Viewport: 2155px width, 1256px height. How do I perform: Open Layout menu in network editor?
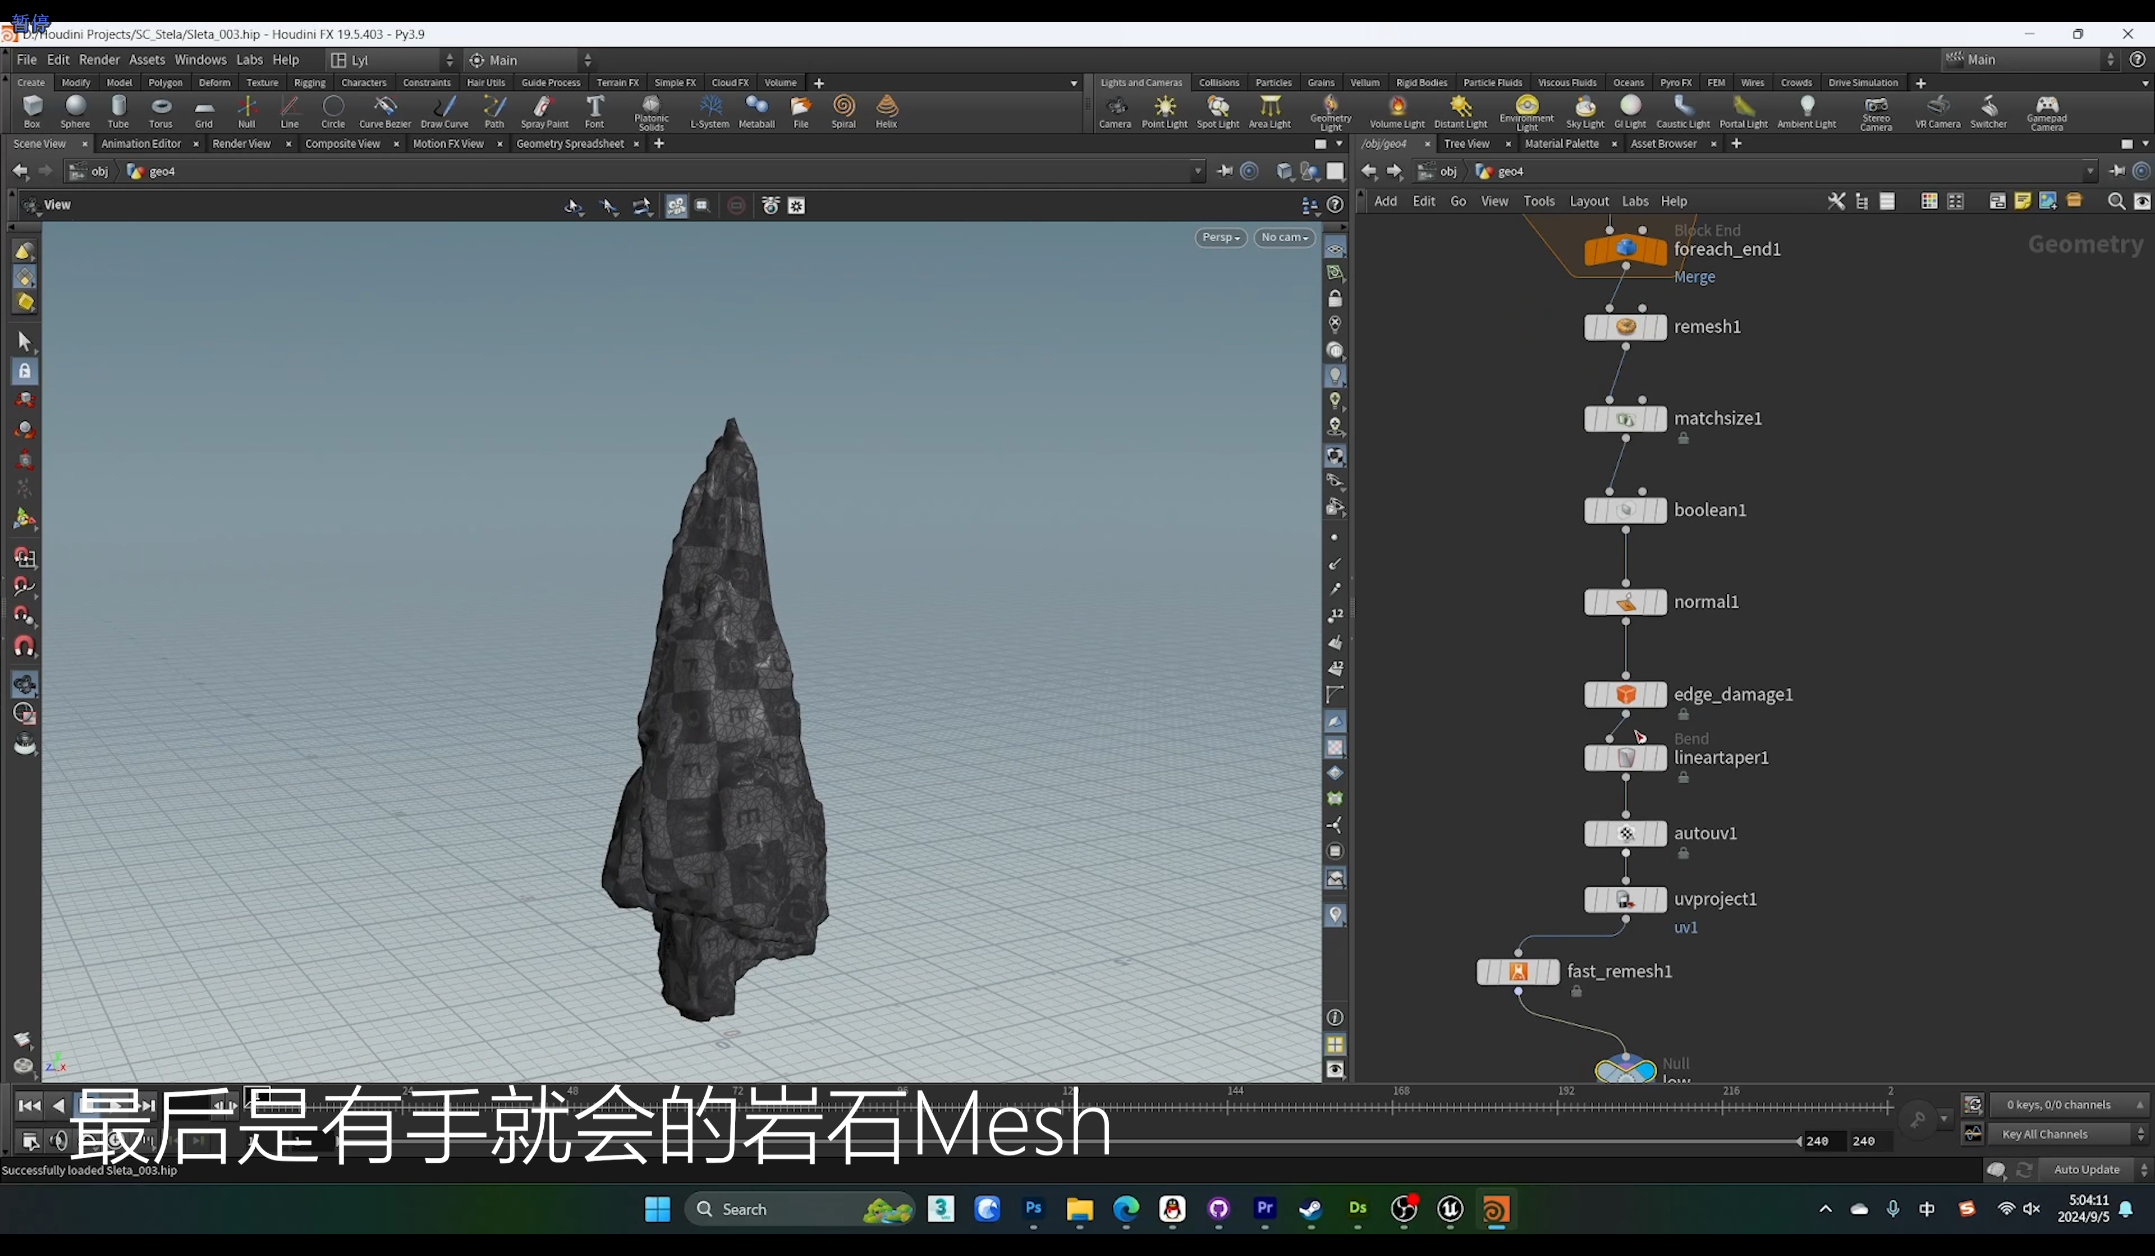[1588, 201]
